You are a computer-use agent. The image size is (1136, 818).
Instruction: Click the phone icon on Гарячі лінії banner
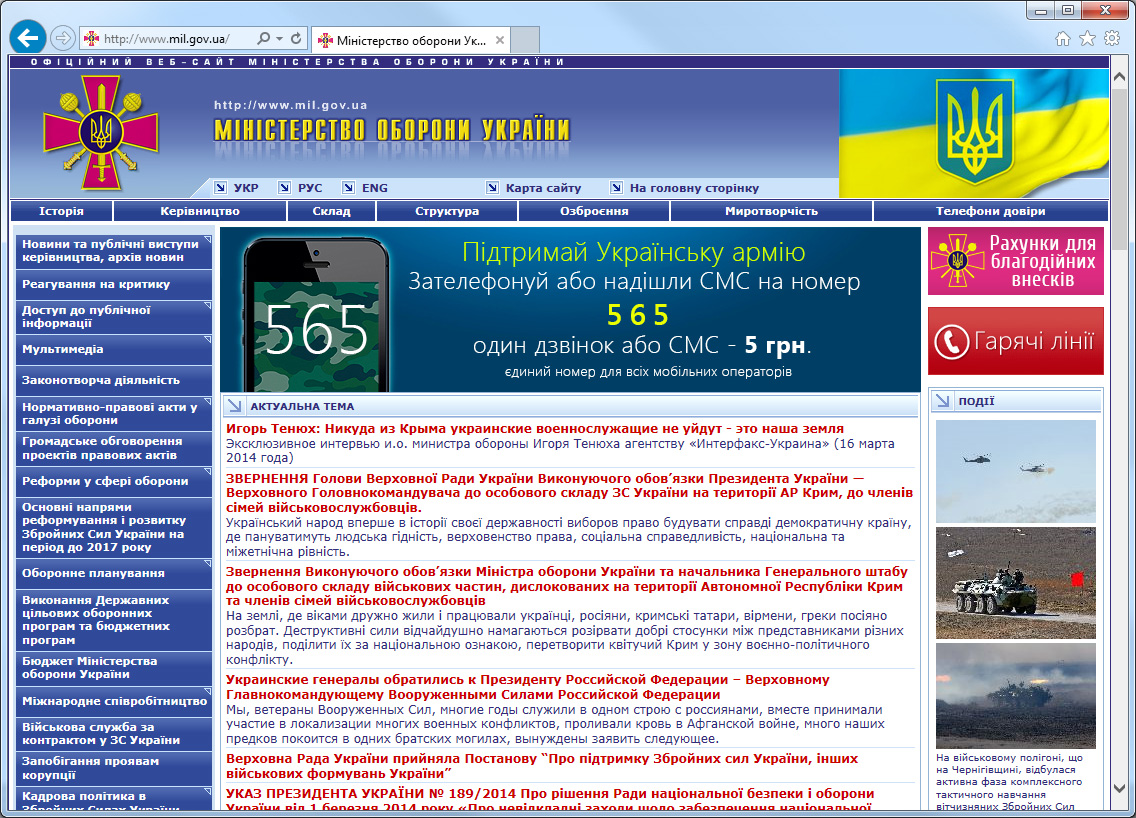(x=951, y=341)
